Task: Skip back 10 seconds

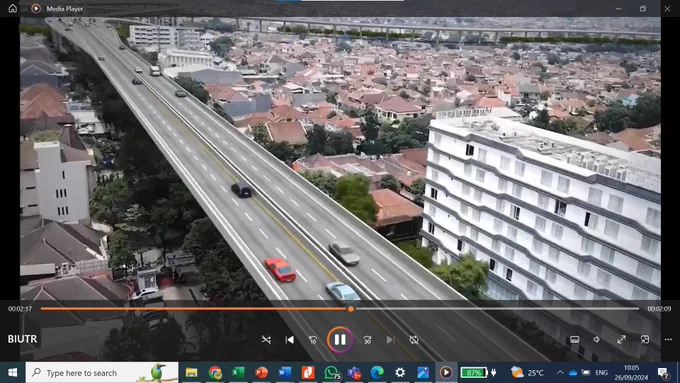Action: [313, 340]
